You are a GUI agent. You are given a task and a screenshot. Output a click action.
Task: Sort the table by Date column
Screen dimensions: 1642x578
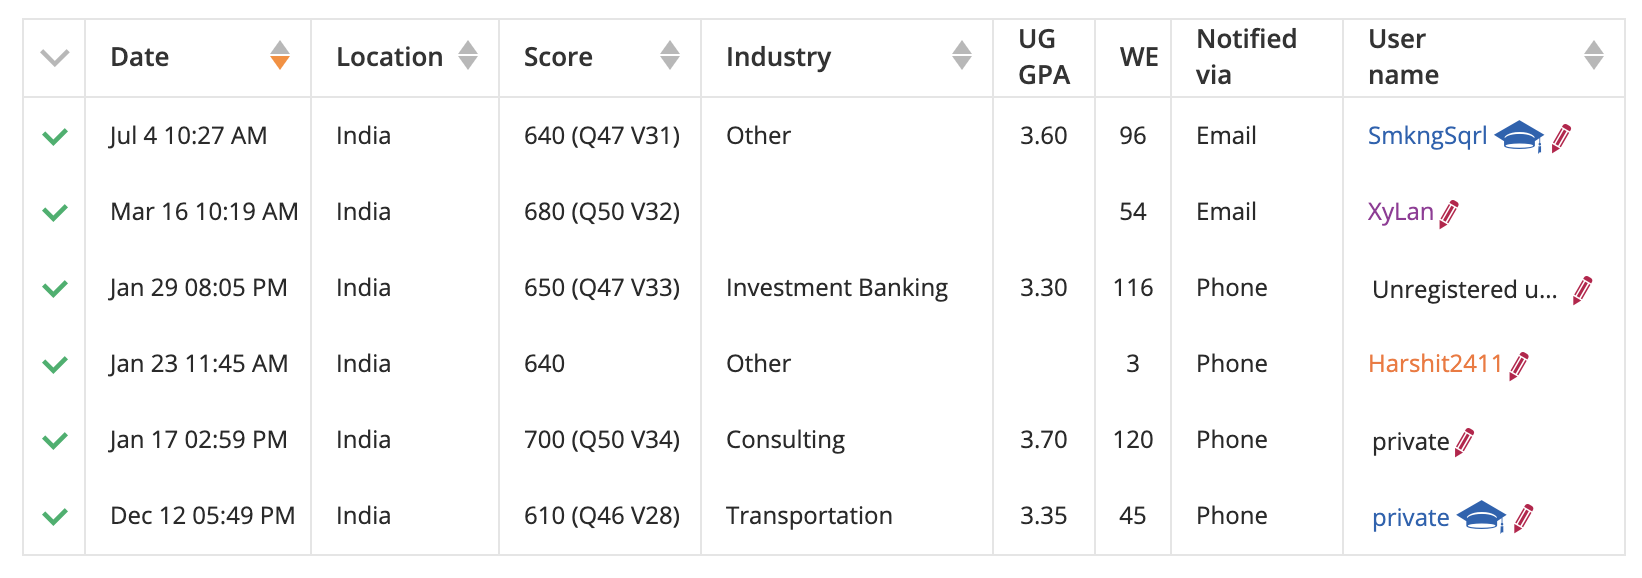280,55
